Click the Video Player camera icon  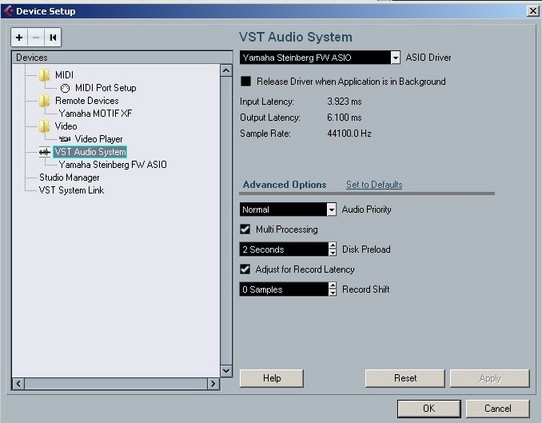click(65, 139)
